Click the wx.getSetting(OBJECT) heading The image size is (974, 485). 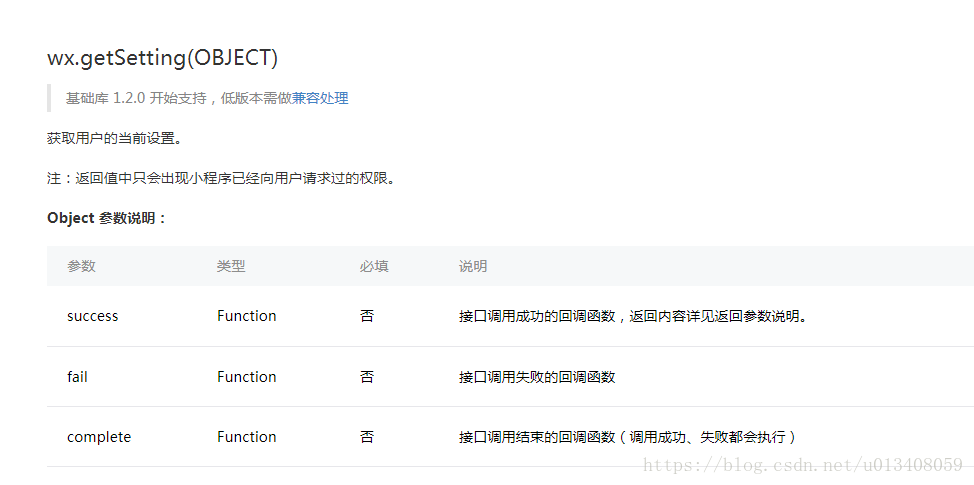163,58
